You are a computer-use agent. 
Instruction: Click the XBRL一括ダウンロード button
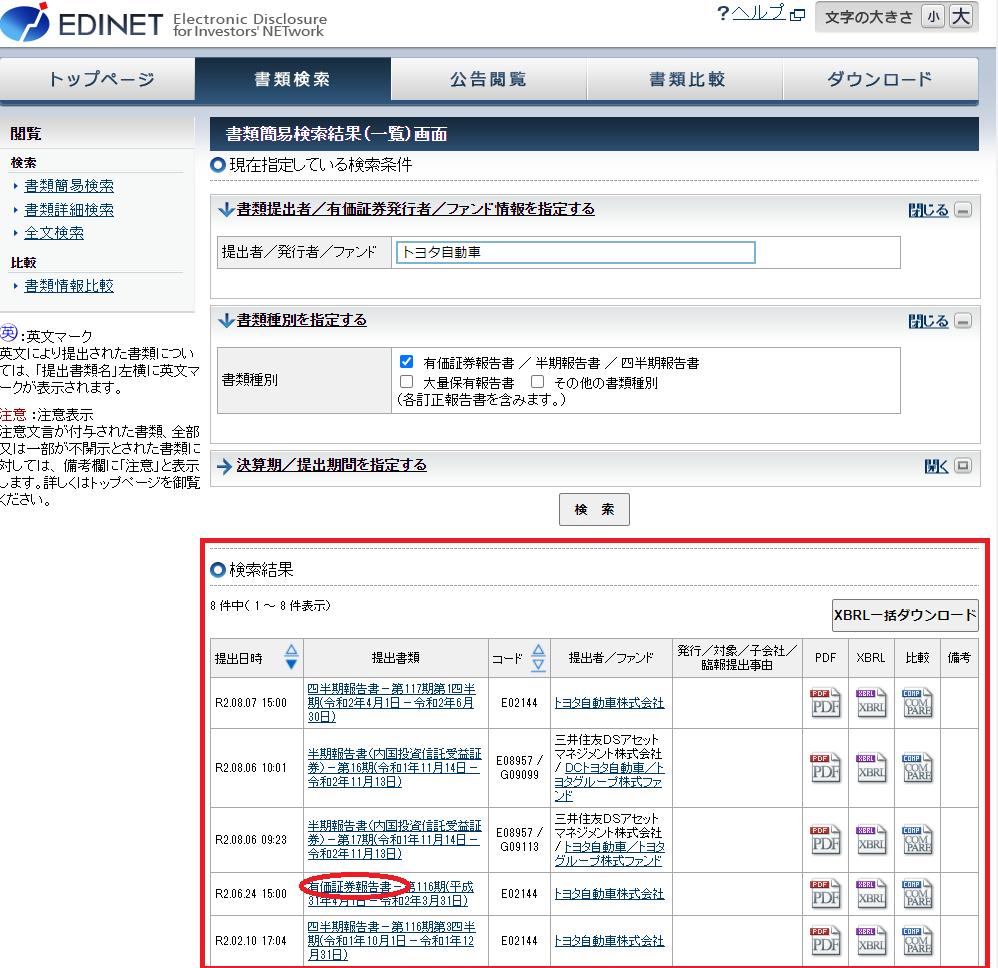click(x=905, y=615)
